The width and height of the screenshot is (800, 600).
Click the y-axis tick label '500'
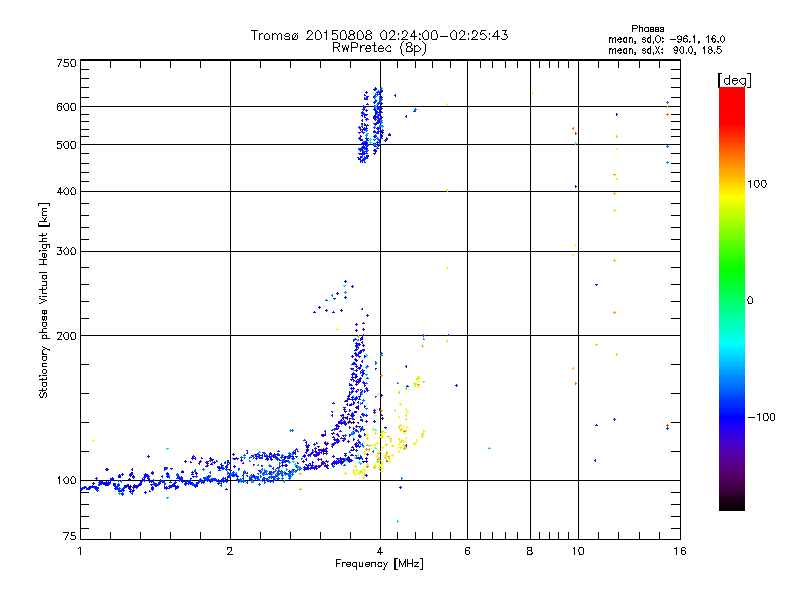click(x=66, y=145)
